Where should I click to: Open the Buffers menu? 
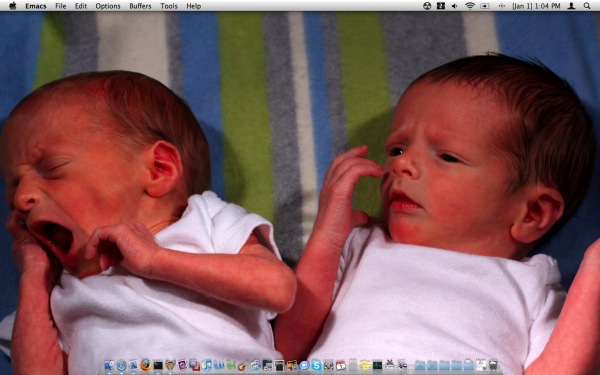[x=140, y=6]
